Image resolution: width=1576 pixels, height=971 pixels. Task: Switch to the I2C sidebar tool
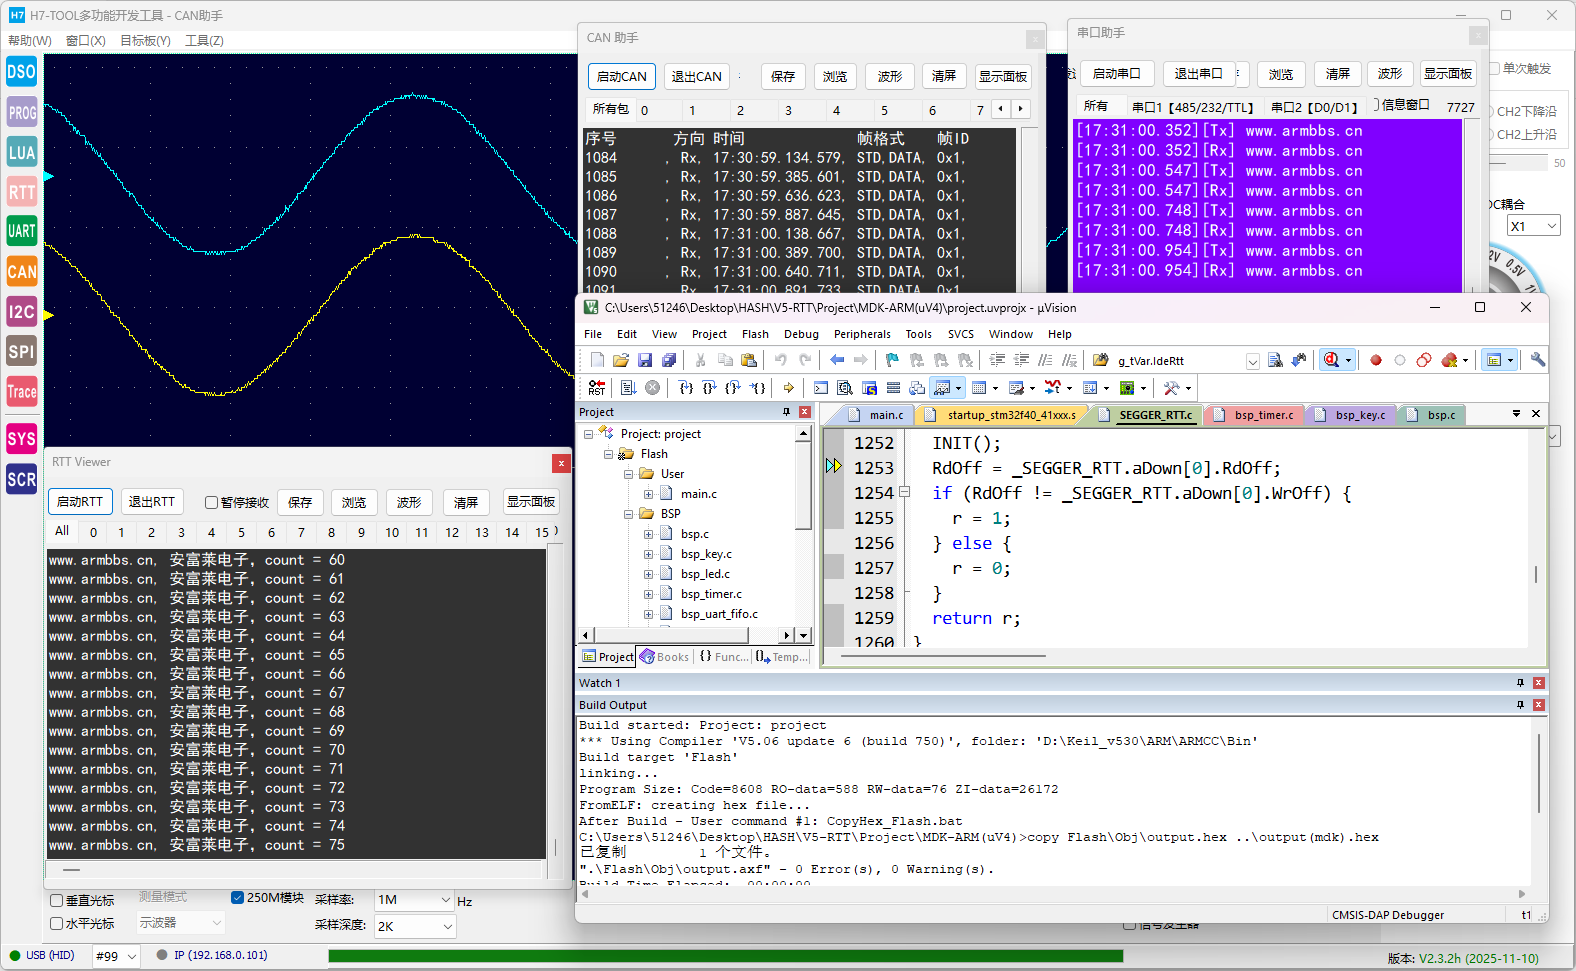22,312
